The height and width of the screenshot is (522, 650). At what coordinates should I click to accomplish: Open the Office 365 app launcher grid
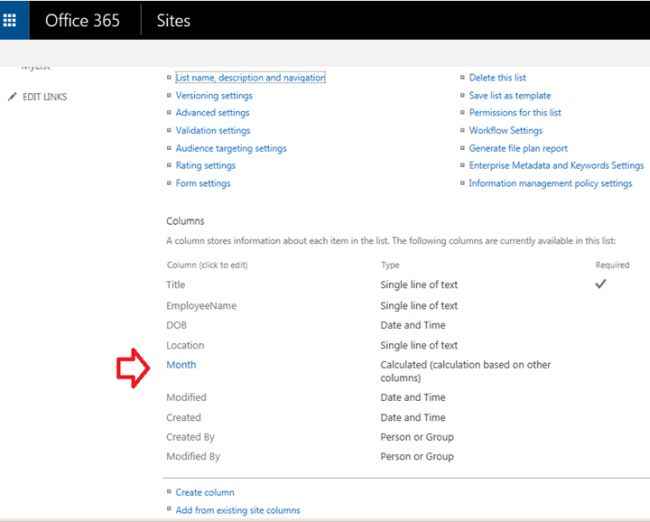tap(11, 20)
